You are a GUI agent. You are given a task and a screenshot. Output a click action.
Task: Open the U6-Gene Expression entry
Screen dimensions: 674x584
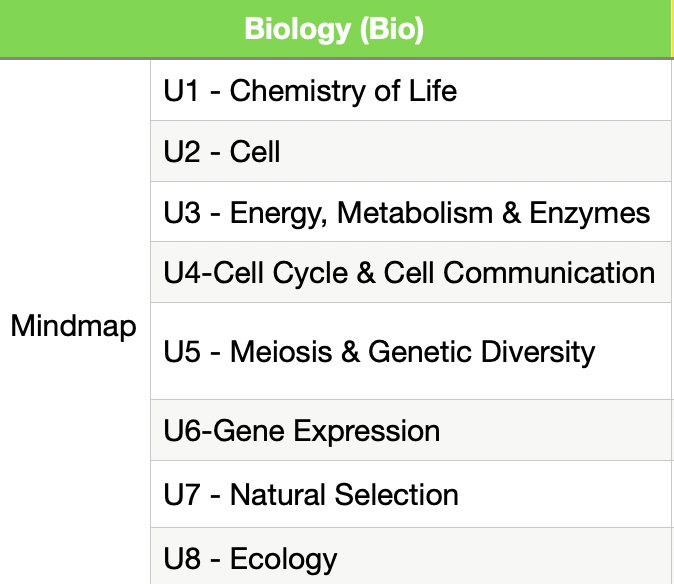click(301, 431)
